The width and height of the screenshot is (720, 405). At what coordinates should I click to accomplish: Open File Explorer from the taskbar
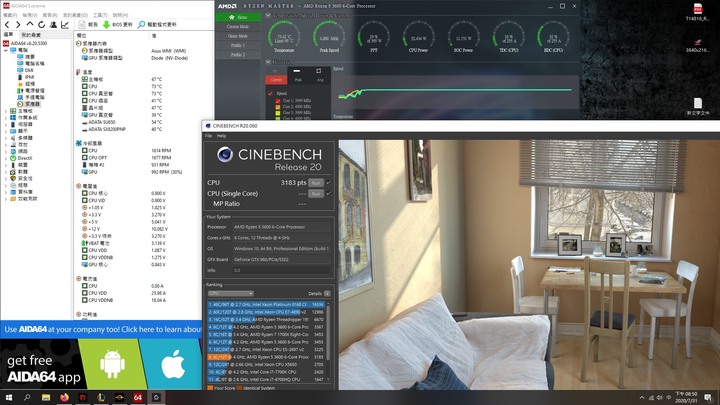[x=46, y=397]
